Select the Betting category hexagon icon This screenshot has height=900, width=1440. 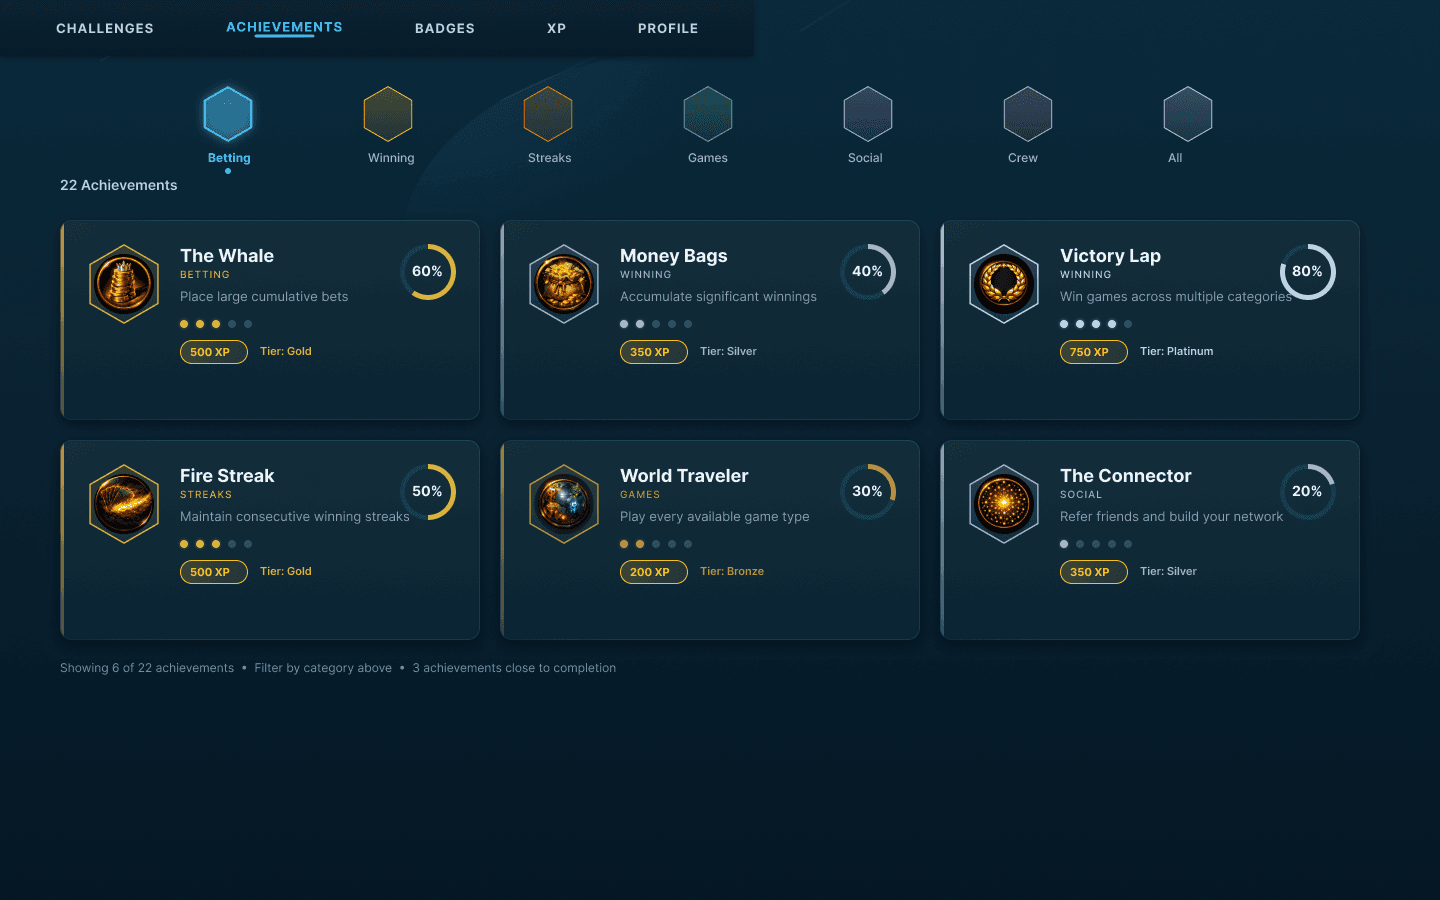(228, 114)
